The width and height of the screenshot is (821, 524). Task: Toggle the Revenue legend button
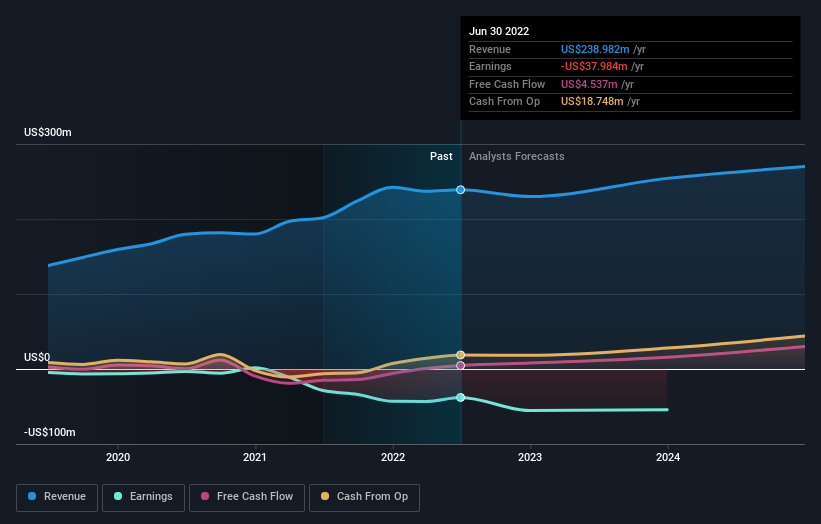57,497
